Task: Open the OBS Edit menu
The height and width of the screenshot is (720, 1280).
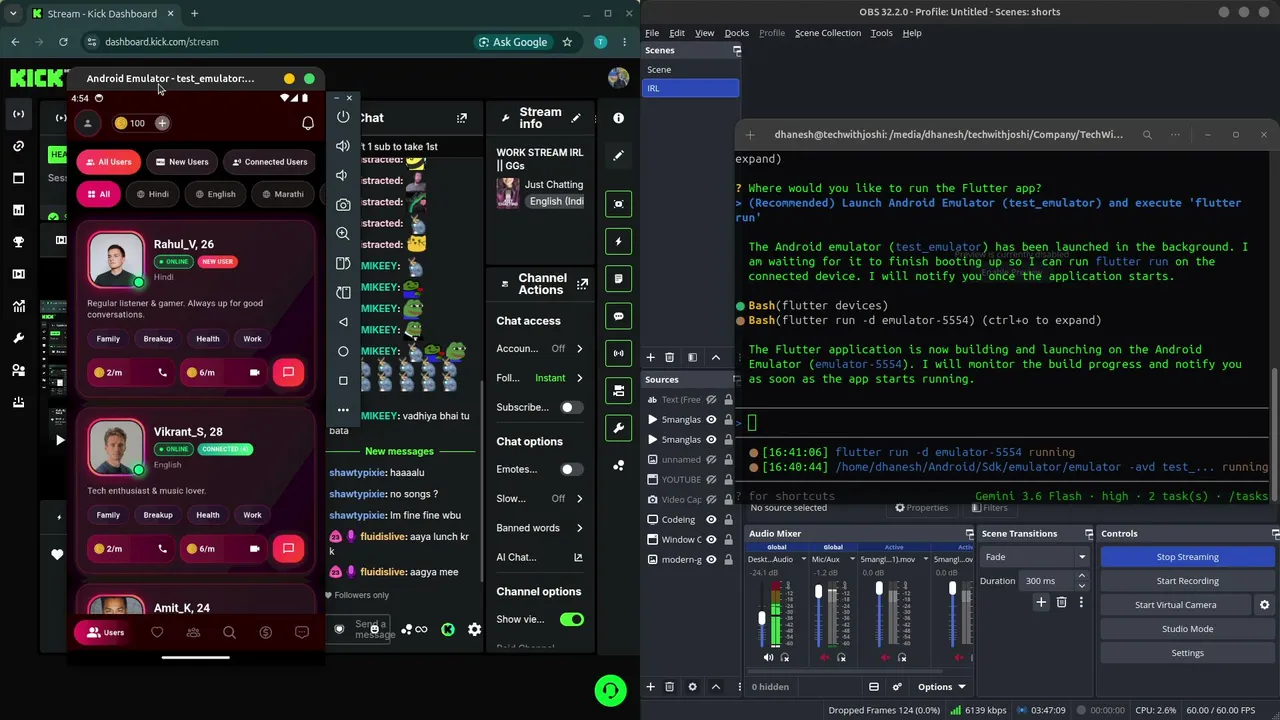Action: 677,33
